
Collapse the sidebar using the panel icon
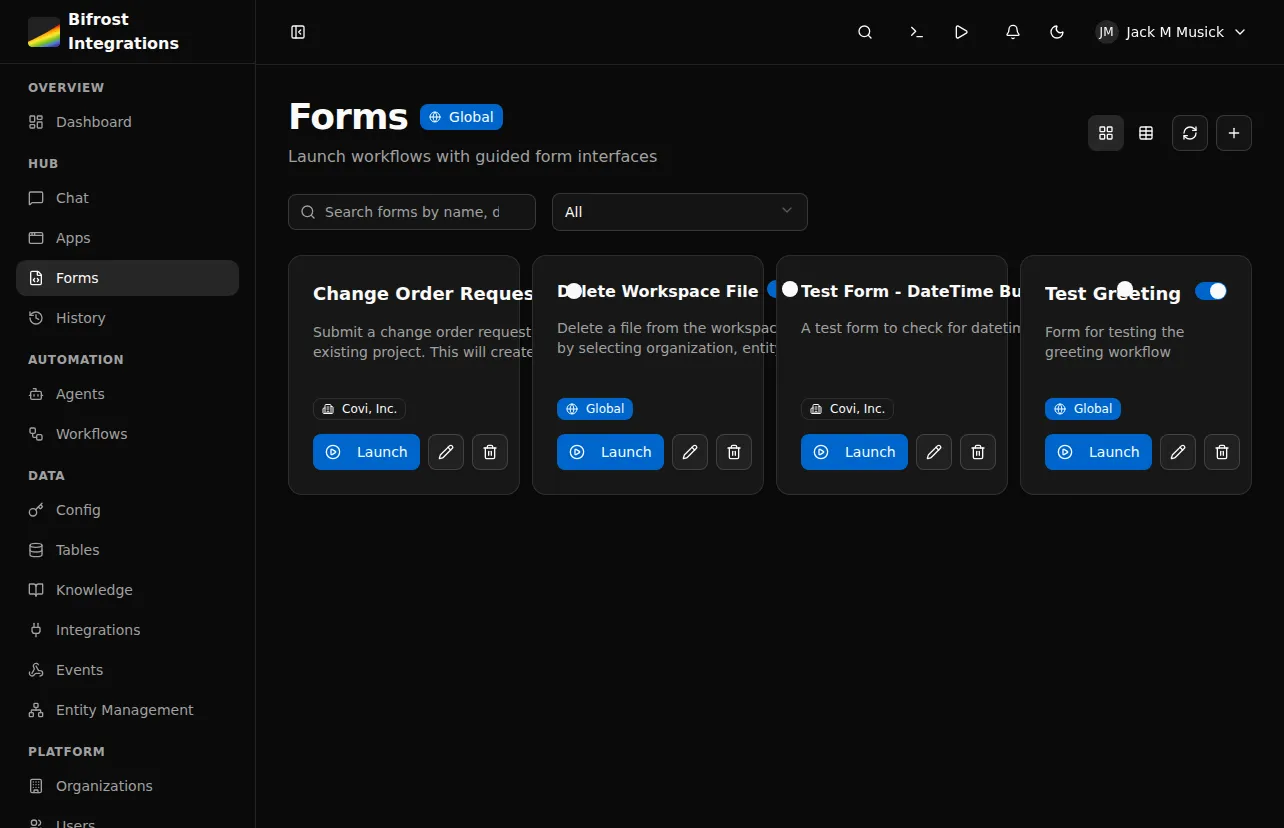[297, 31]
